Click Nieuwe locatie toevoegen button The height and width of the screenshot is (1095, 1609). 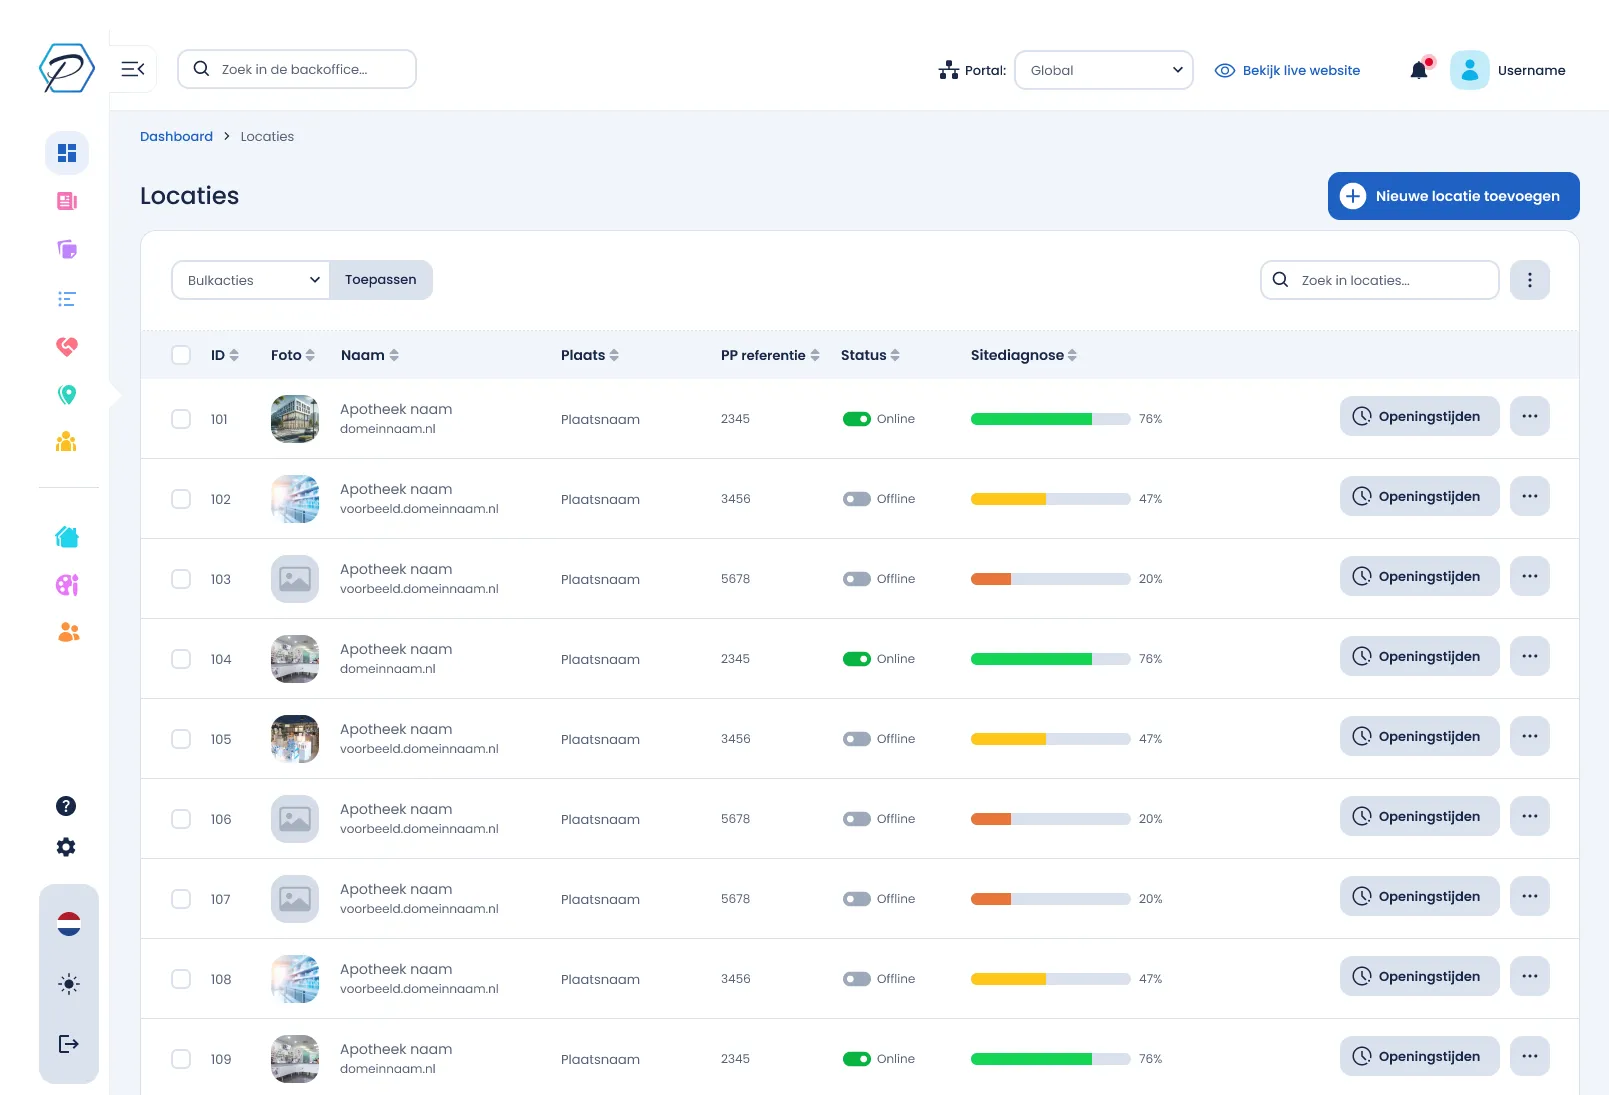coord(1453,196)
